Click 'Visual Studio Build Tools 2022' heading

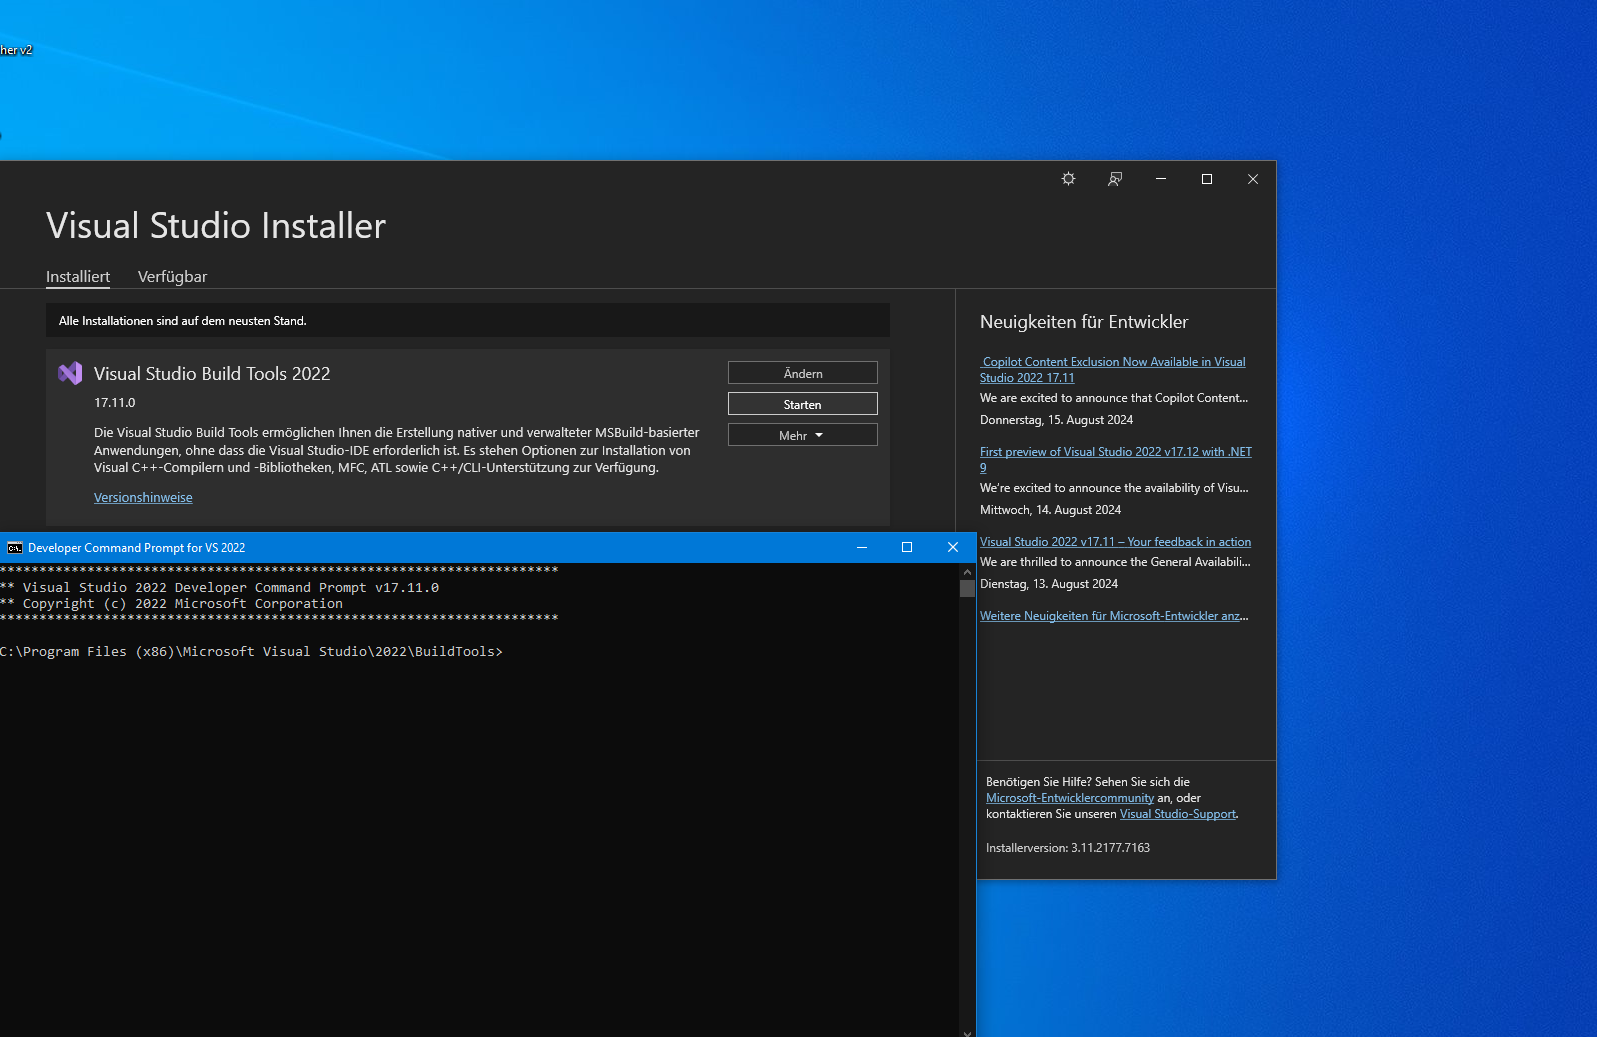click(x=212, y=374)
